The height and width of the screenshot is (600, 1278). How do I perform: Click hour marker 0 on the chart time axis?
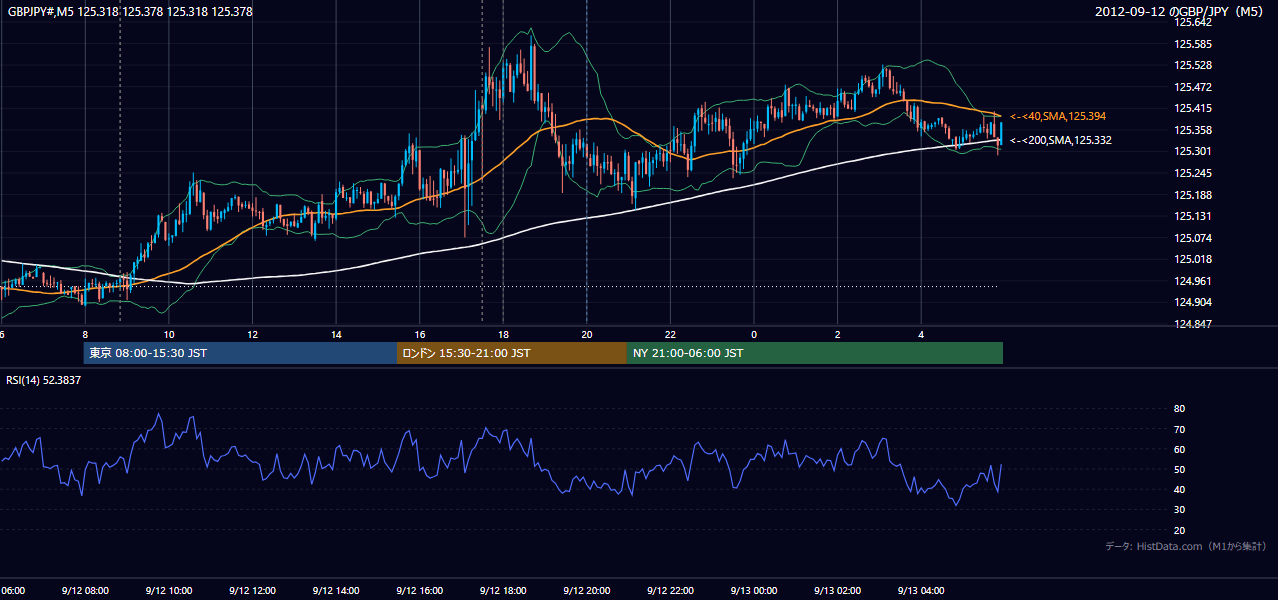[754, 334]
